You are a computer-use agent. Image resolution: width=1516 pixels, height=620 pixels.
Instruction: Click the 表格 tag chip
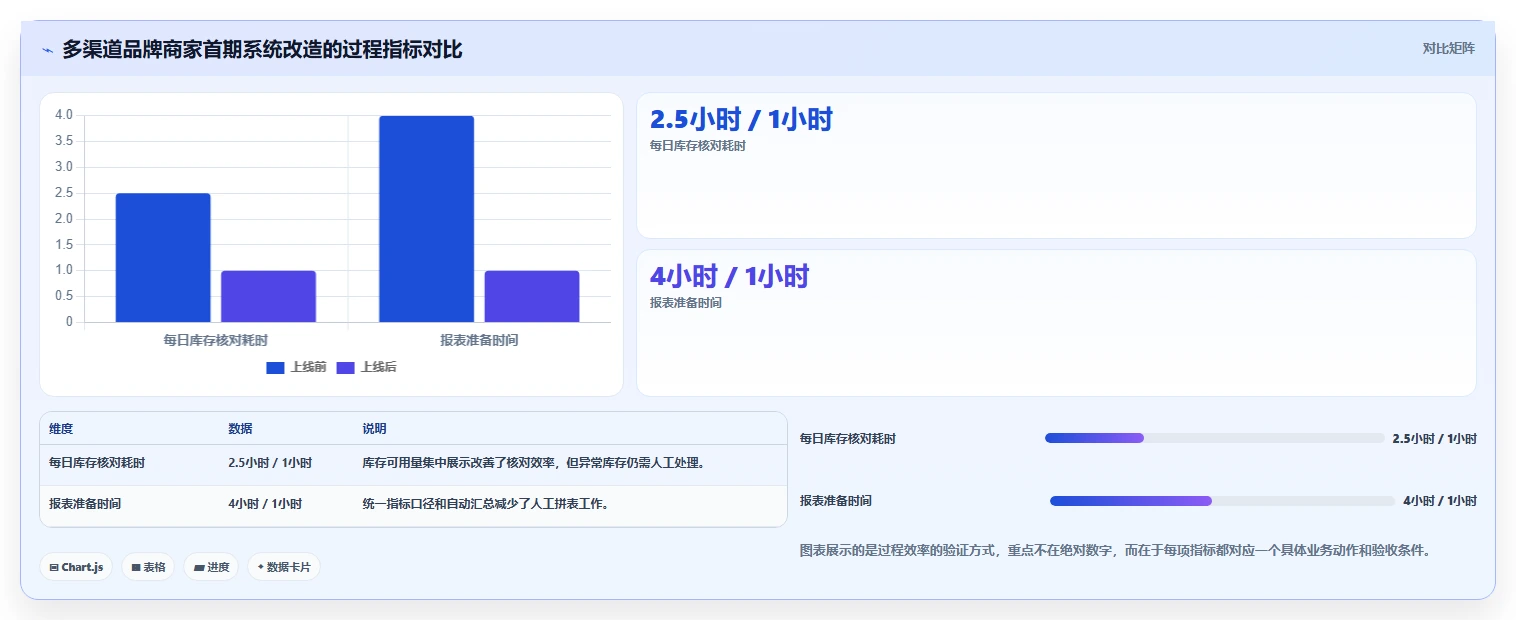coord(148,567)
